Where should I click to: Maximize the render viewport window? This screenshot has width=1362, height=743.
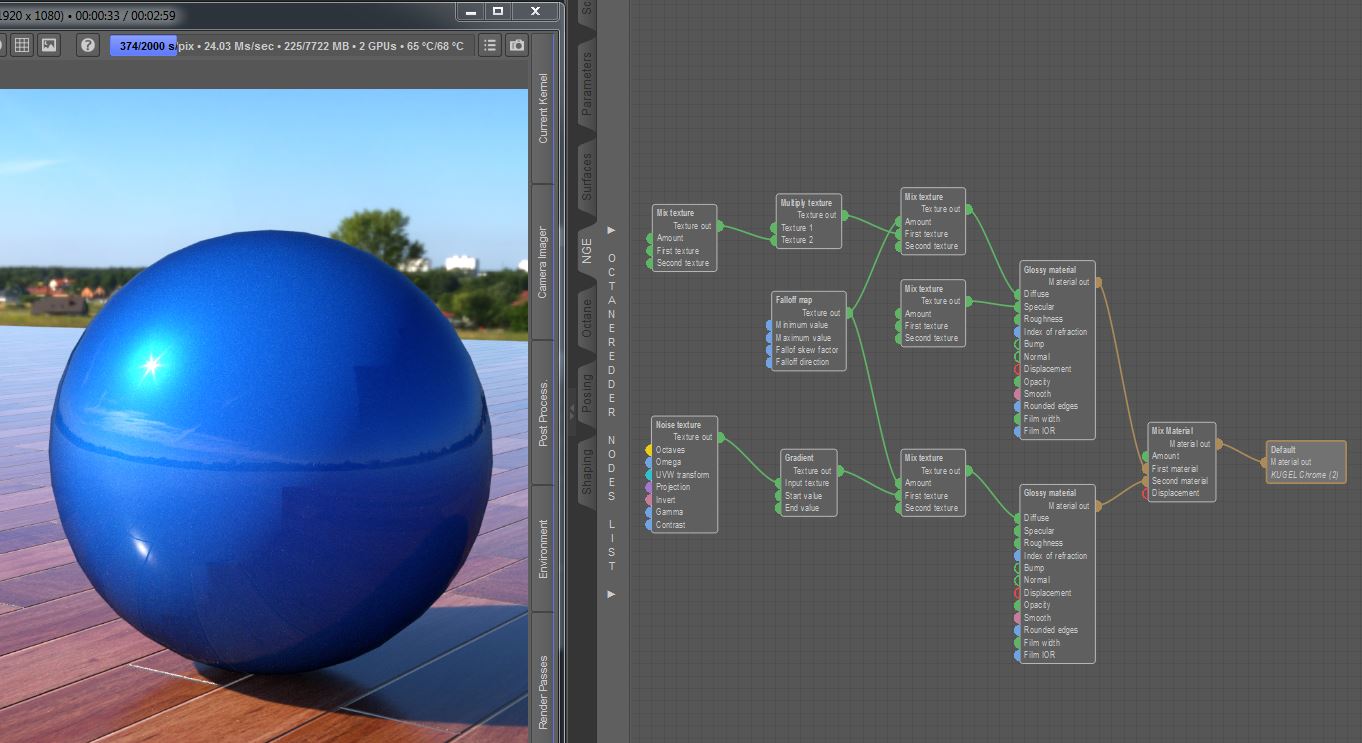pos(498,11)
